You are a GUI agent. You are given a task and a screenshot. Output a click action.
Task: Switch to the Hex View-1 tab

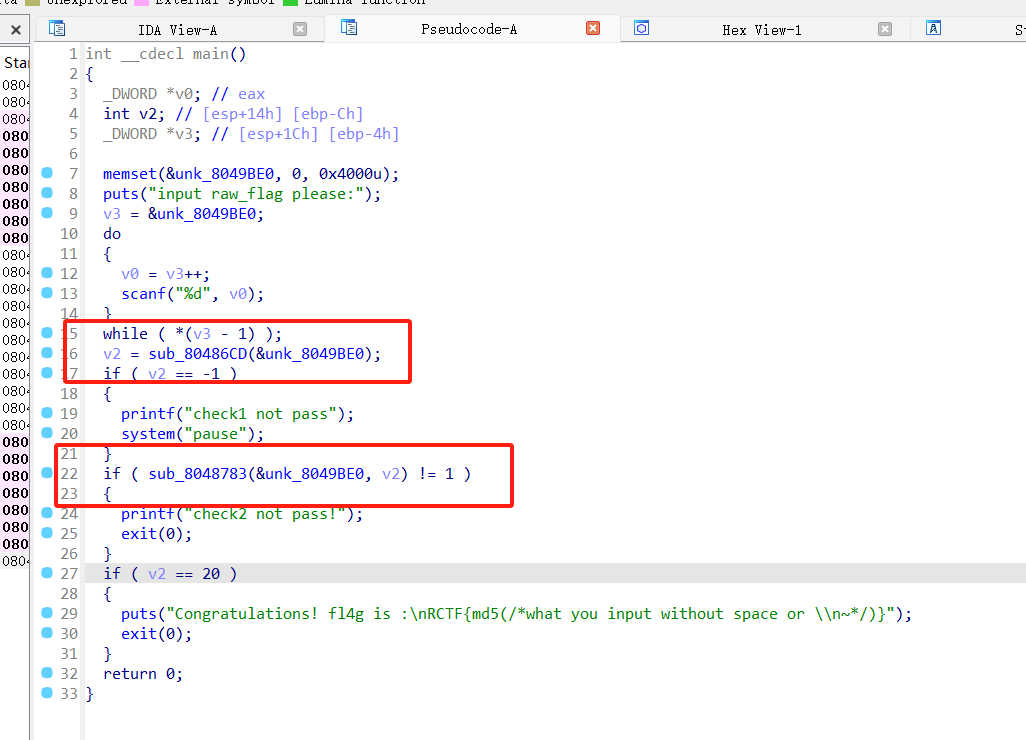(762, 29)
